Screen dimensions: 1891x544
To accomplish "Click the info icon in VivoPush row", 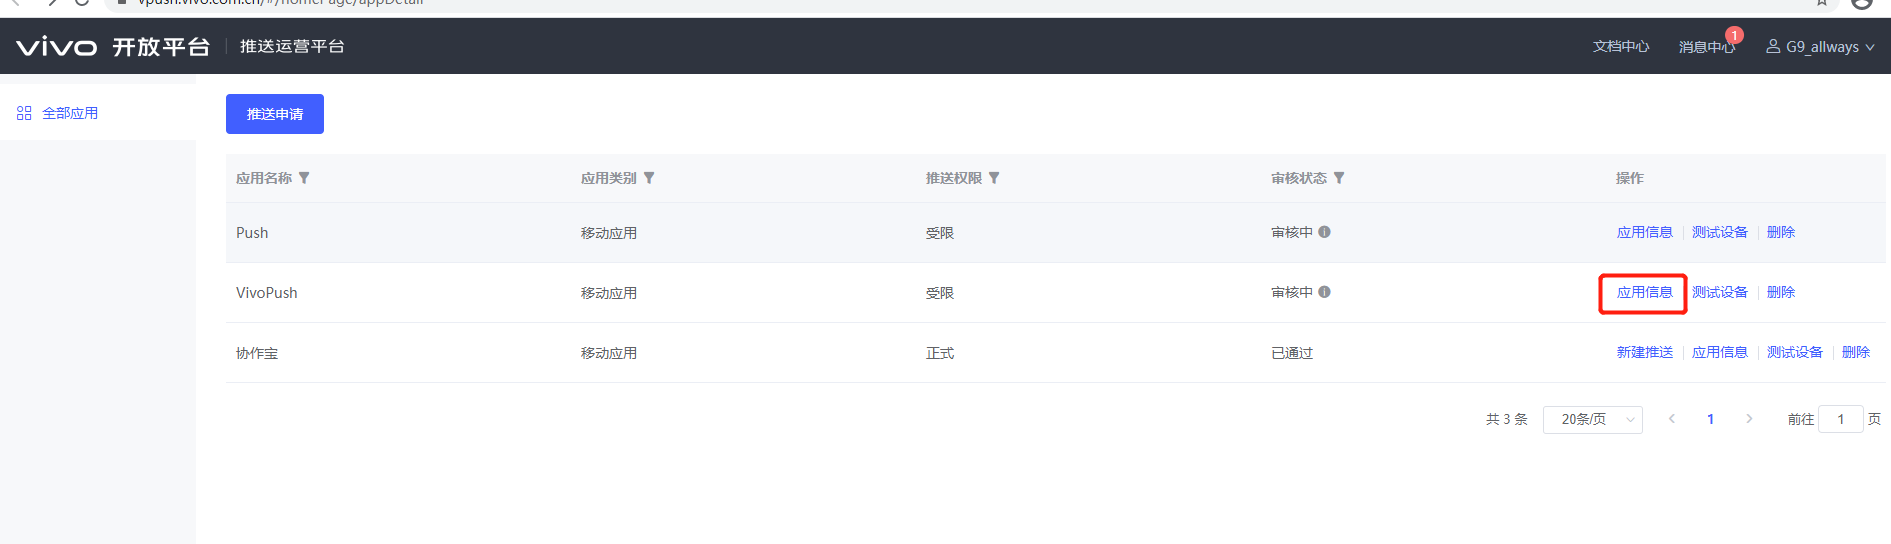I will tap(1324, 292).
